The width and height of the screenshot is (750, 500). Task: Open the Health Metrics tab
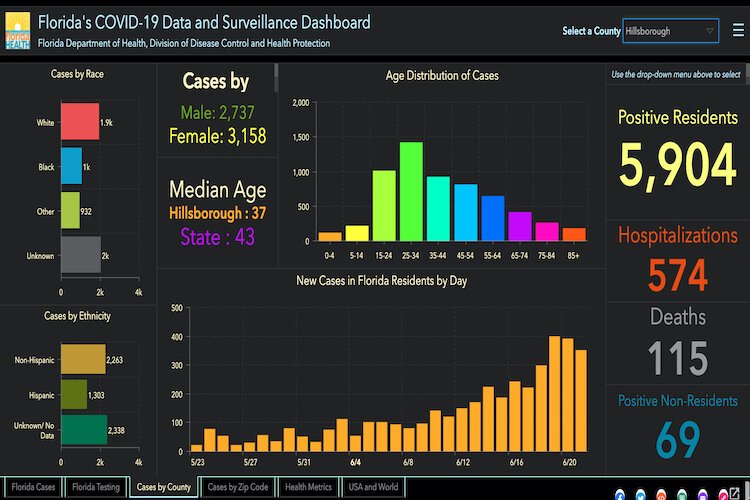[x=308, y=487]
